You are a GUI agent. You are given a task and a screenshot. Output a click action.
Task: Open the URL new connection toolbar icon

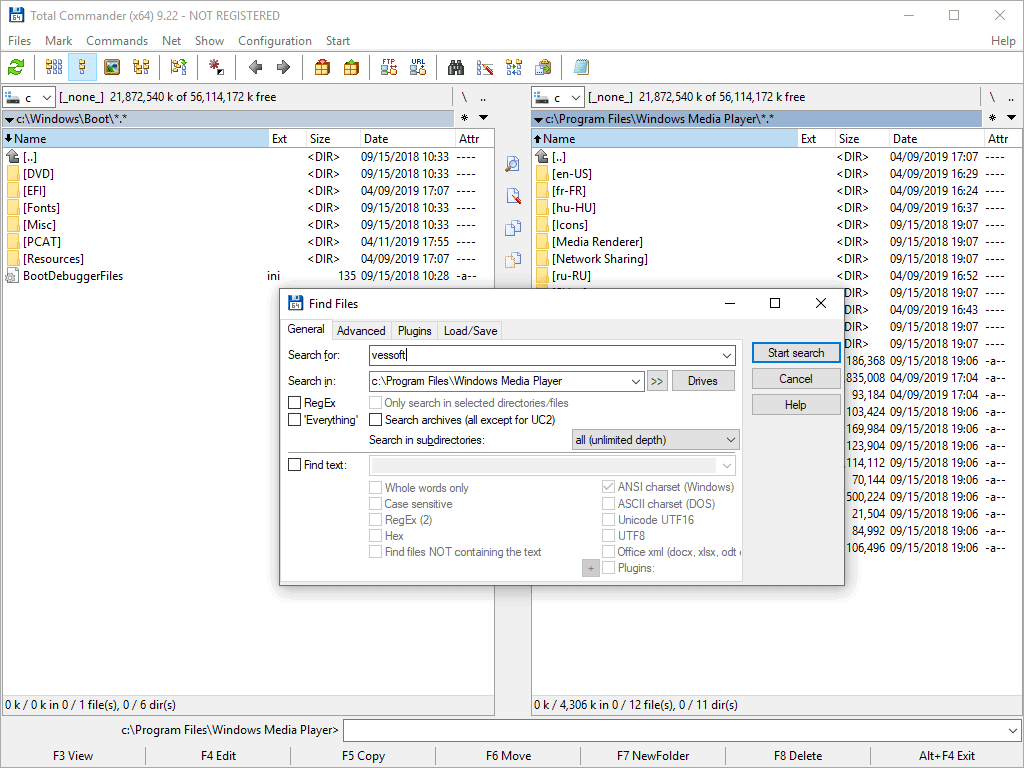coord(418,67)
